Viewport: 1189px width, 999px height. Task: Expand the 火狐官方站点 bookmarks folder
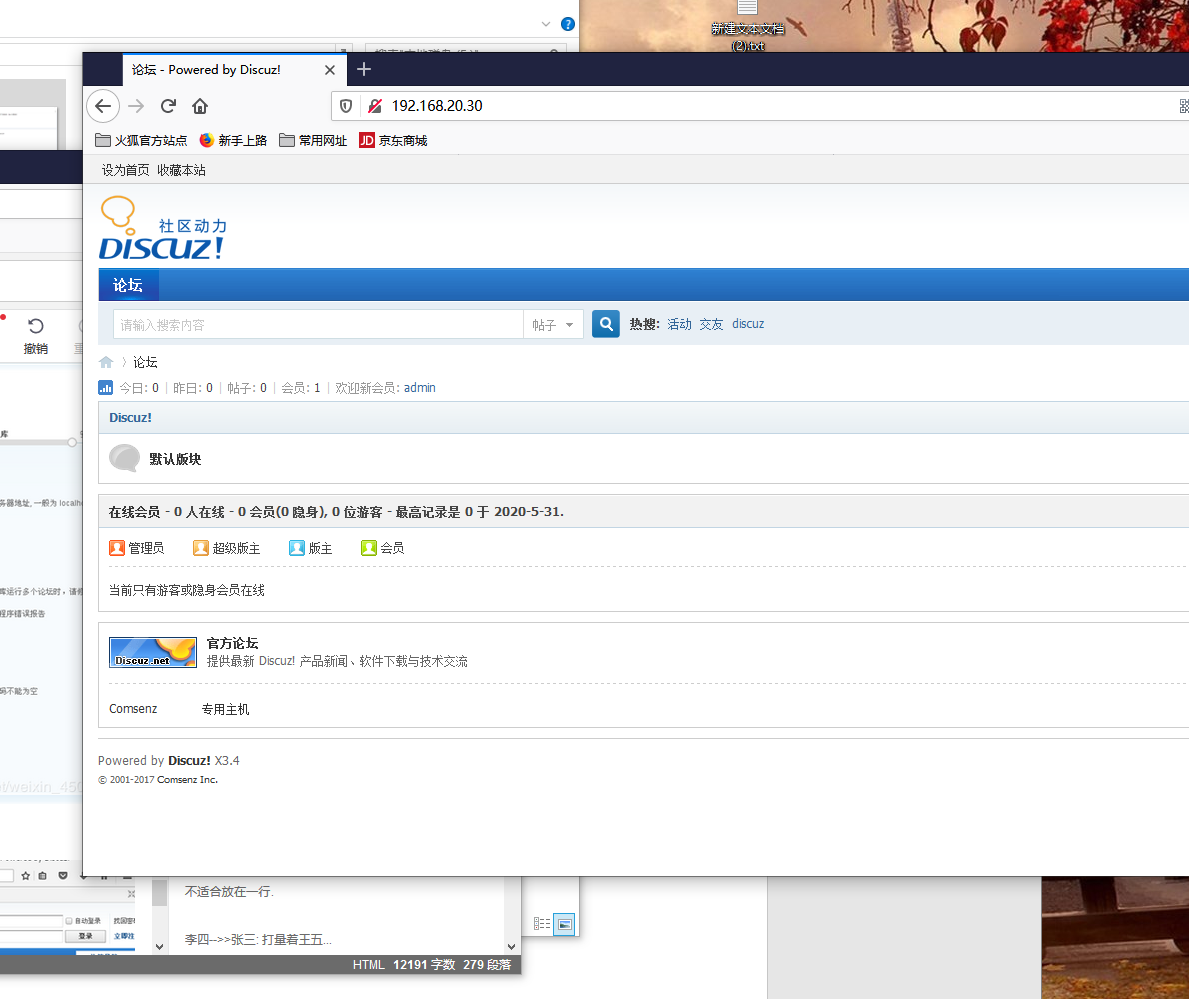click(x=103, y=140)
